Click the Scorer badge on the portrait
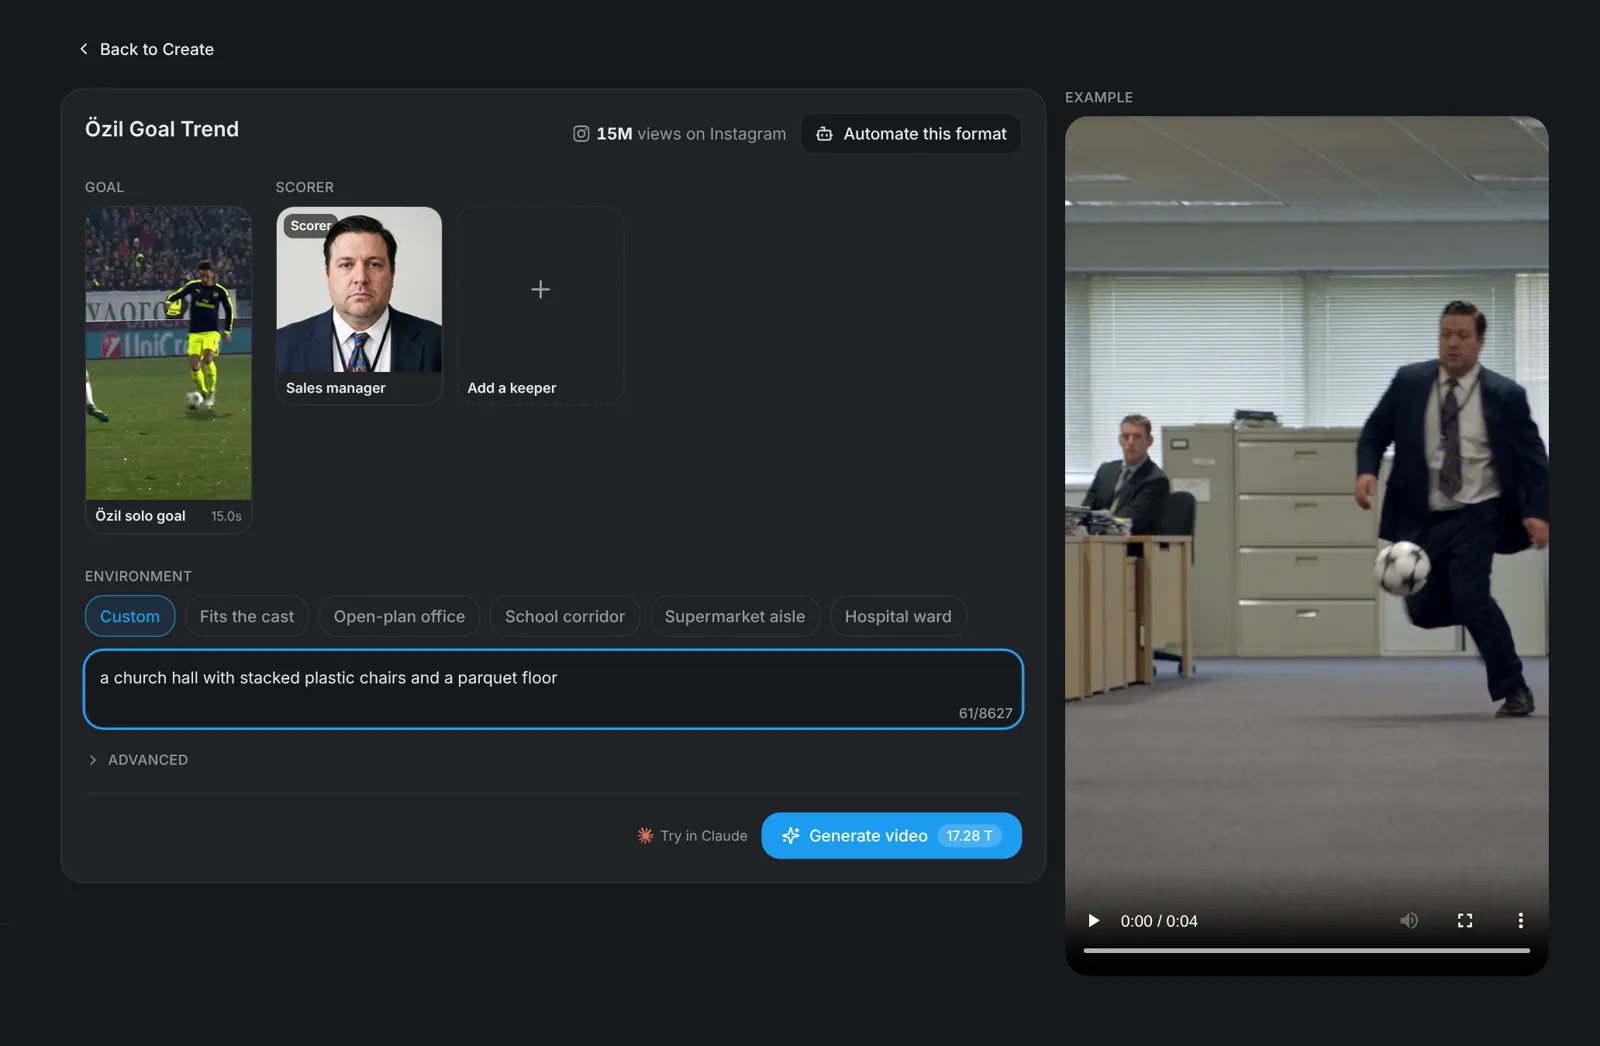Screen dimensions: 1600x1046 click(310, 226)
